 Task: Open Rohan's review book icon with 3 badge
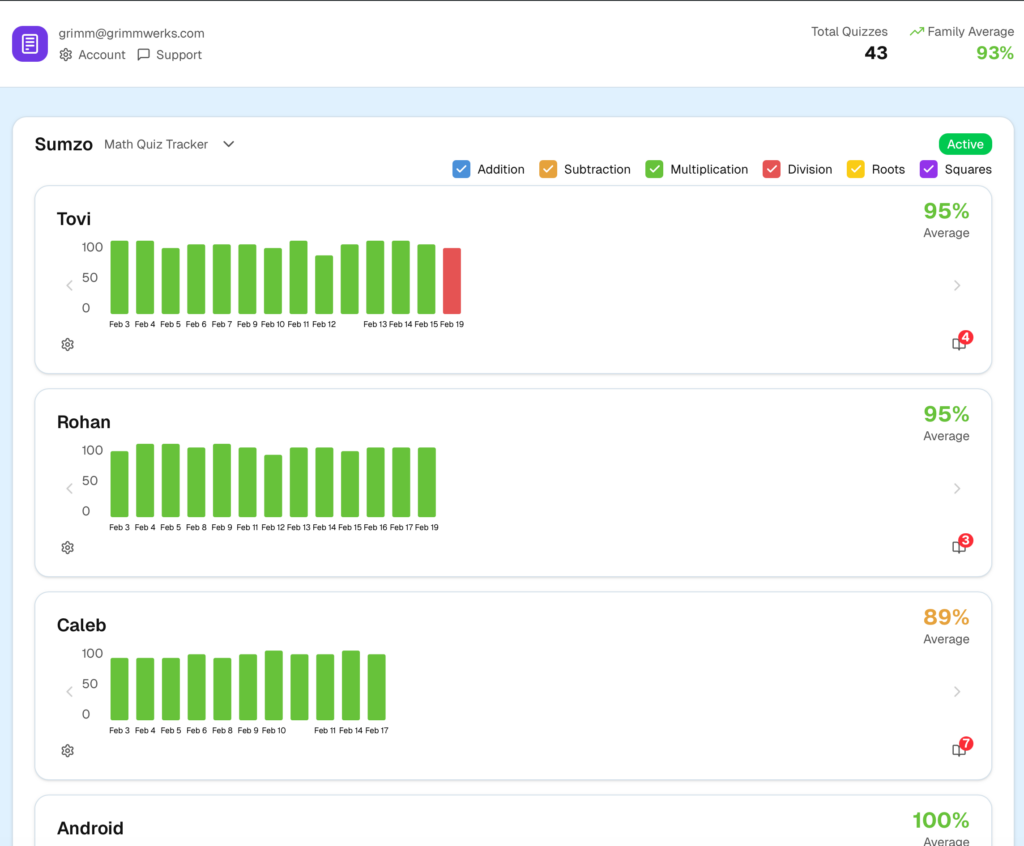pos(959,547)
